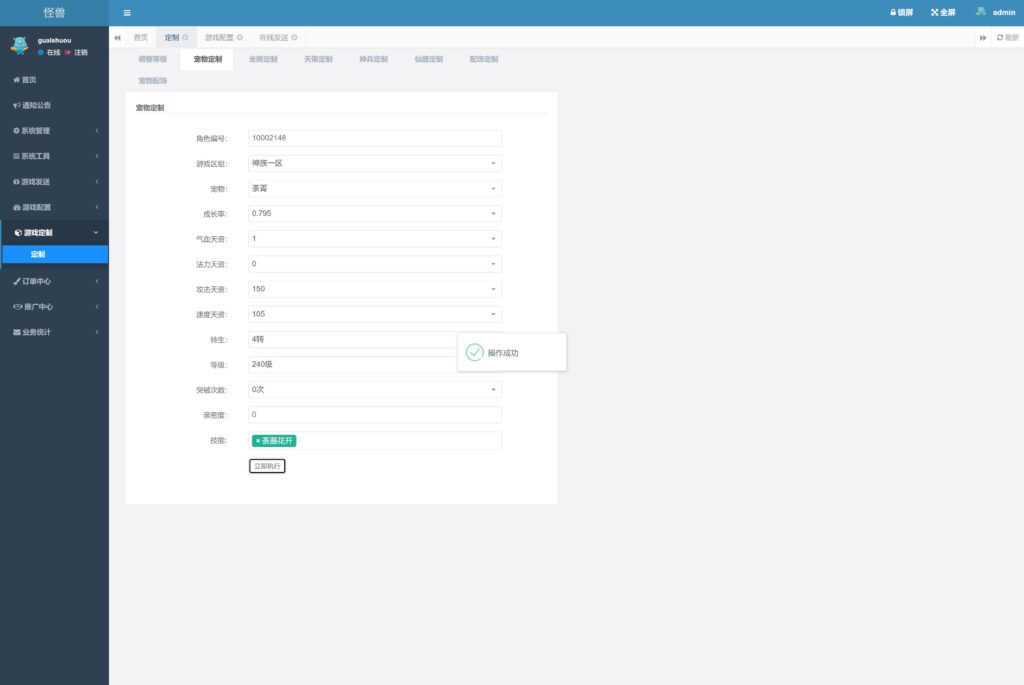Switch to the 坐骑定制 tab
The height and width of the screenshot is (685, 1024).
coord(263,60)
